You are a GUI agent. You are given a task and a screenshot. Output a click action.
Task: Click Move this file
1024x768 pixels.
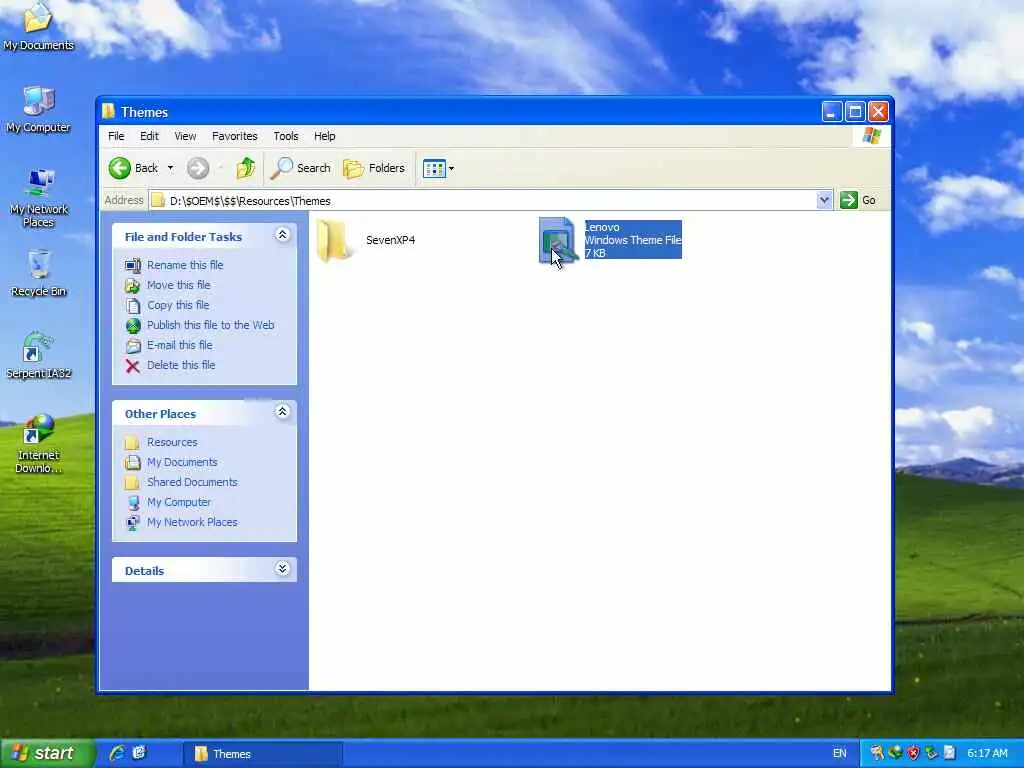pos(178,285)
